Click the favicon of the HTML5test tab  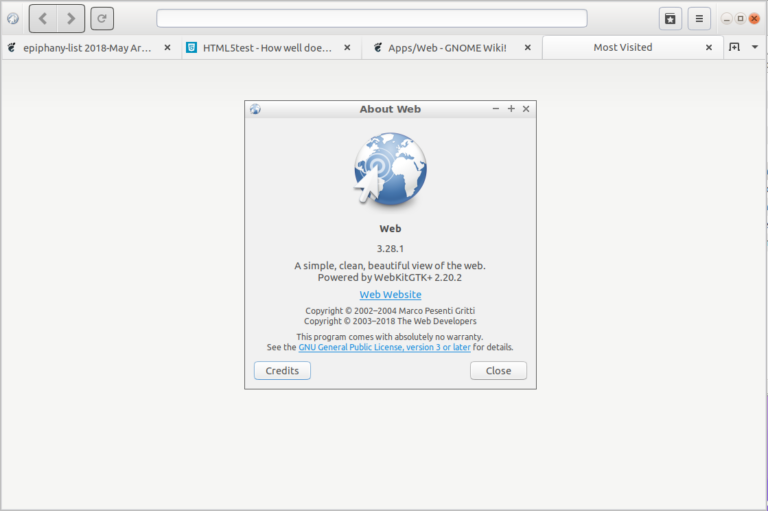point(192,48)
